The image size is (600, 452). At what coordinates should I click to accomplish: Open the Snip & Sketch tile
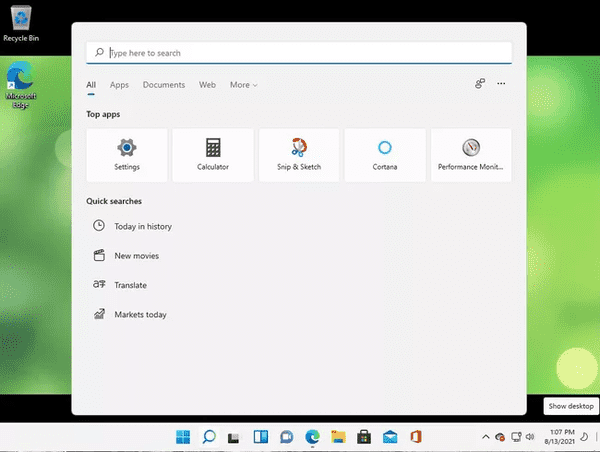pyautogui.click(x=299, y=155)
